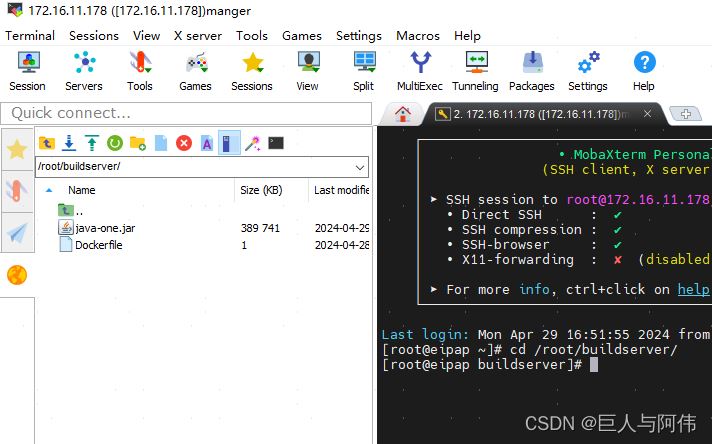
Task: Close the 172.16.11.178 session tab
Action: (x=648, y=113)
